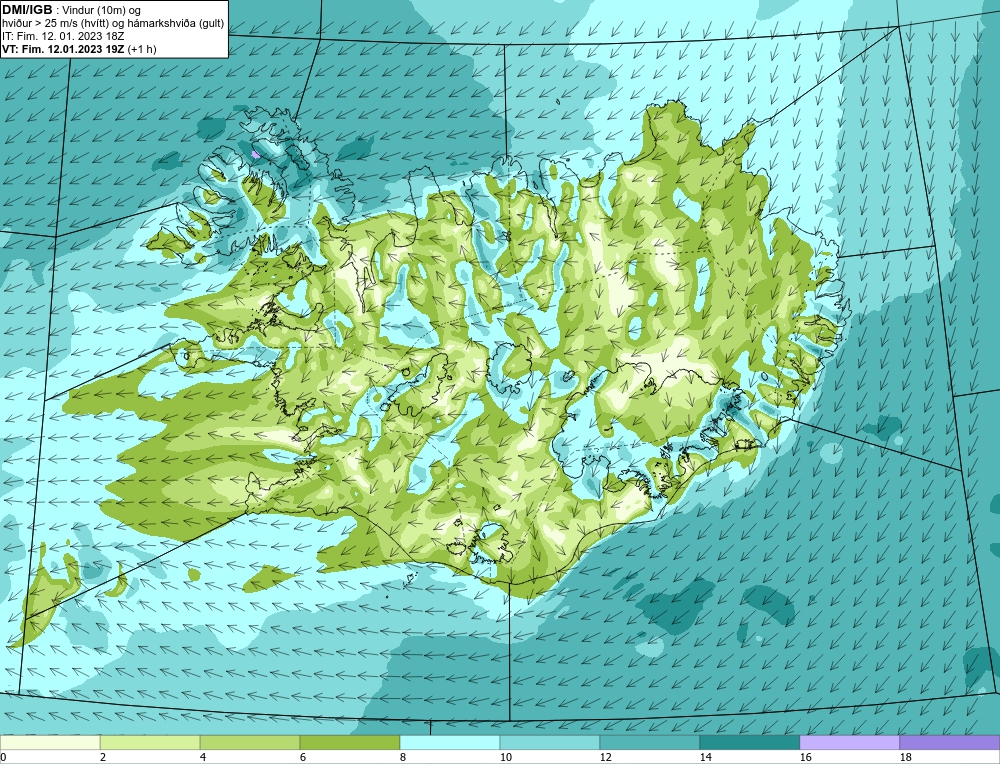Screen dimensions: 1000x764
Task: Click the purple legend swatch above 18 m/s
Action: [x=950, y=742]
